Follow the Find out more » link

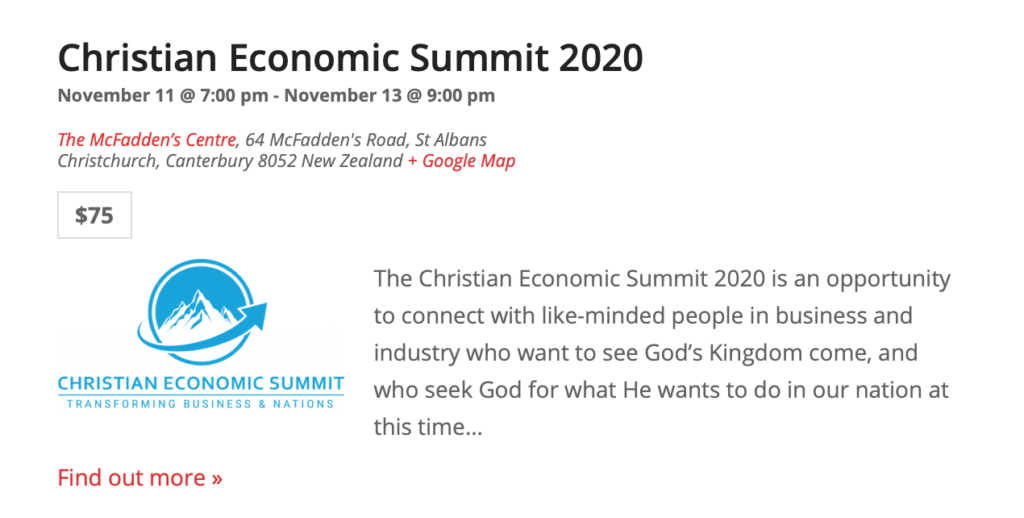[x=140, y=478]
